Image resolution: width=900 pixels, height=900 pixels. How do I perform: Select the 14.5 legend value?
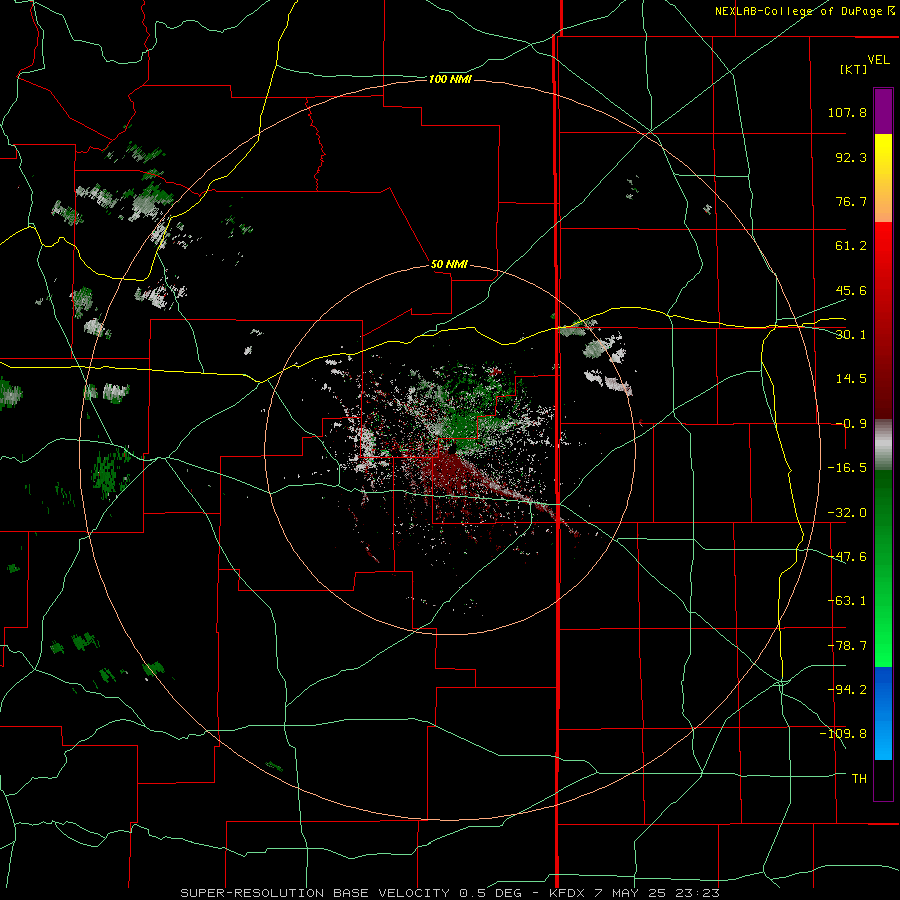(x=851, y=379)
